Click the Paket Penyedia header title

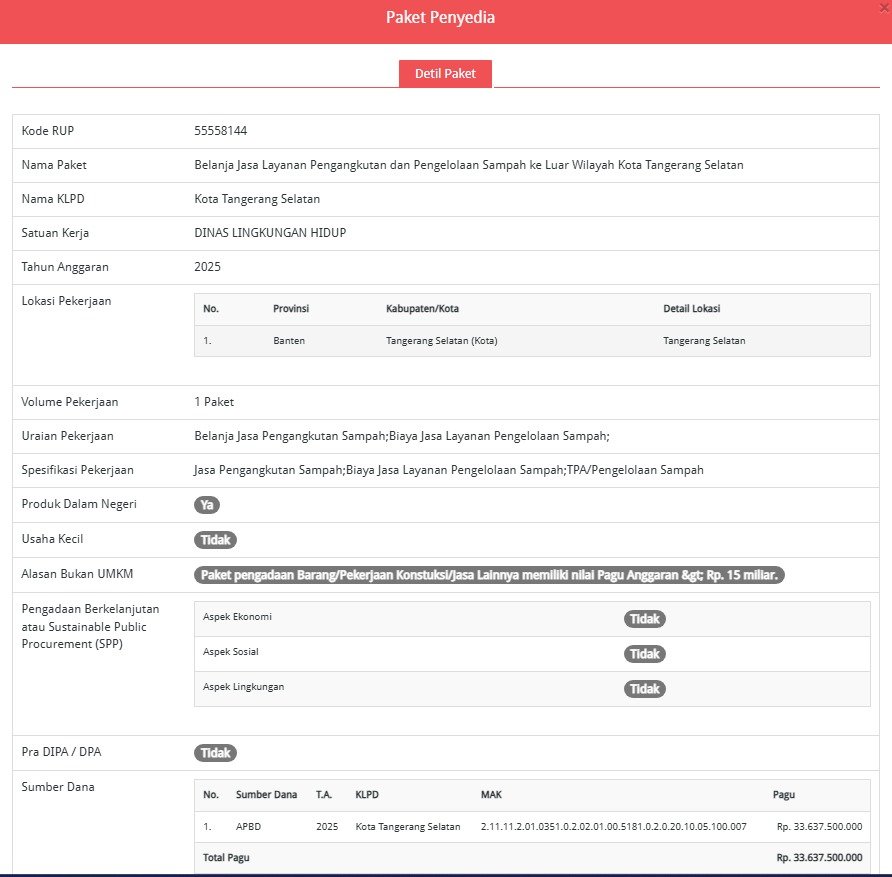pos(440,18)
